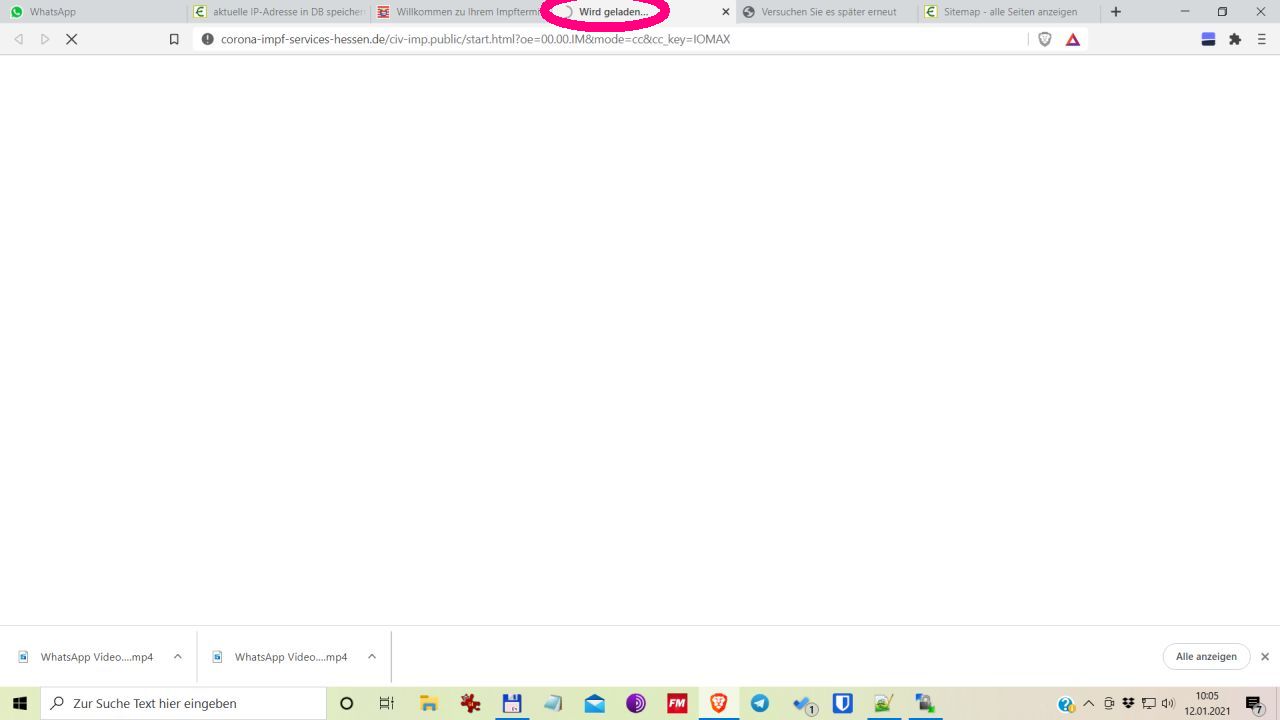
Task: Open Telegram from the taskbar
Action: coord(760,703)
